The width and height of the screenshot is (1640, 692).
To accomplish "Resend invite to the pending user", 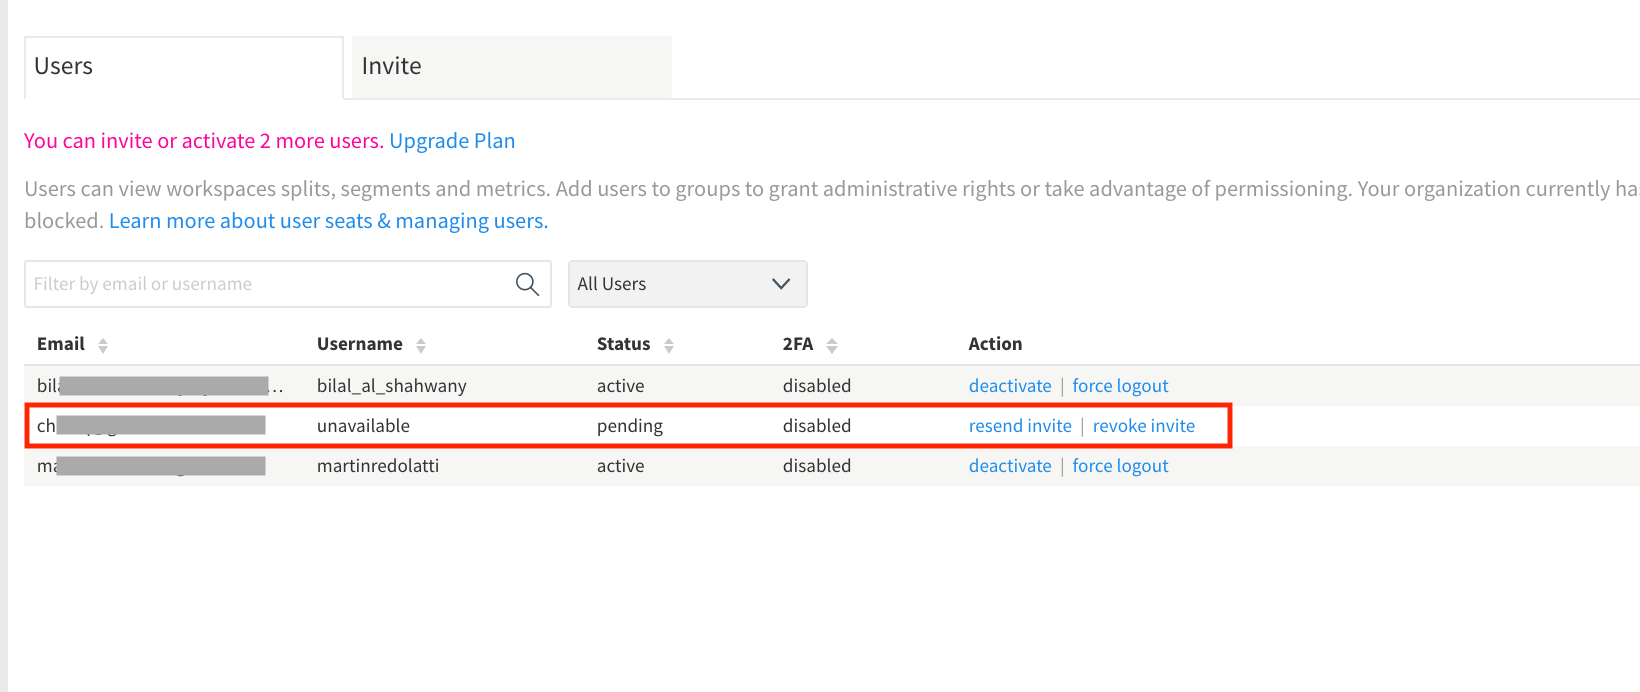I will tap(1020, 426).
